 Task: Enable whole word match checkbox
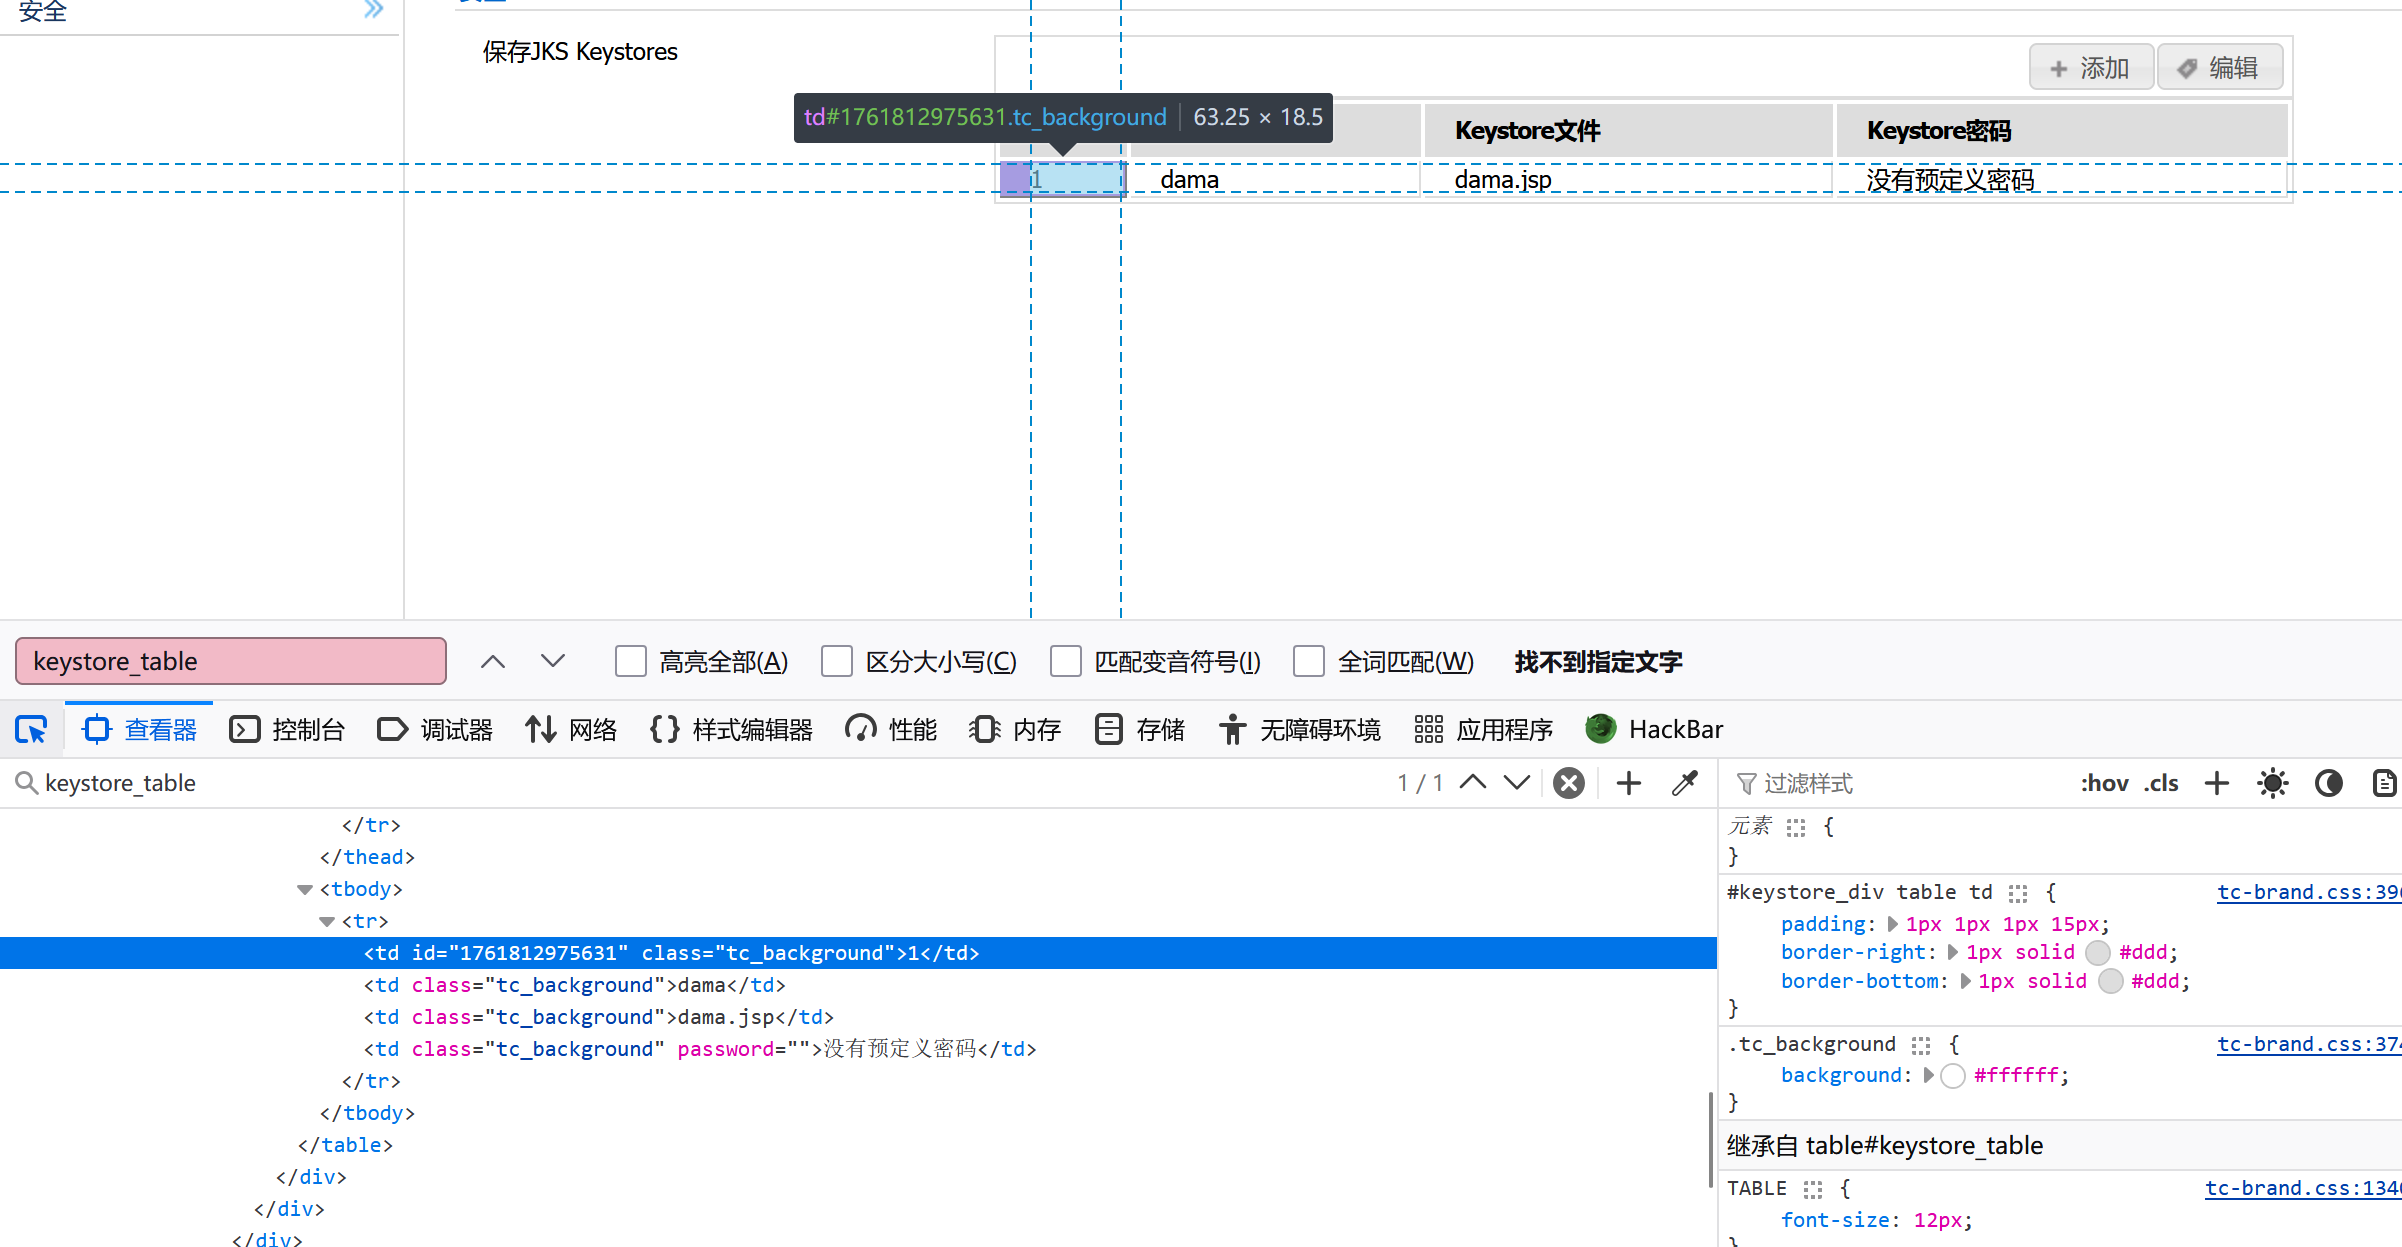point(1309,662)
